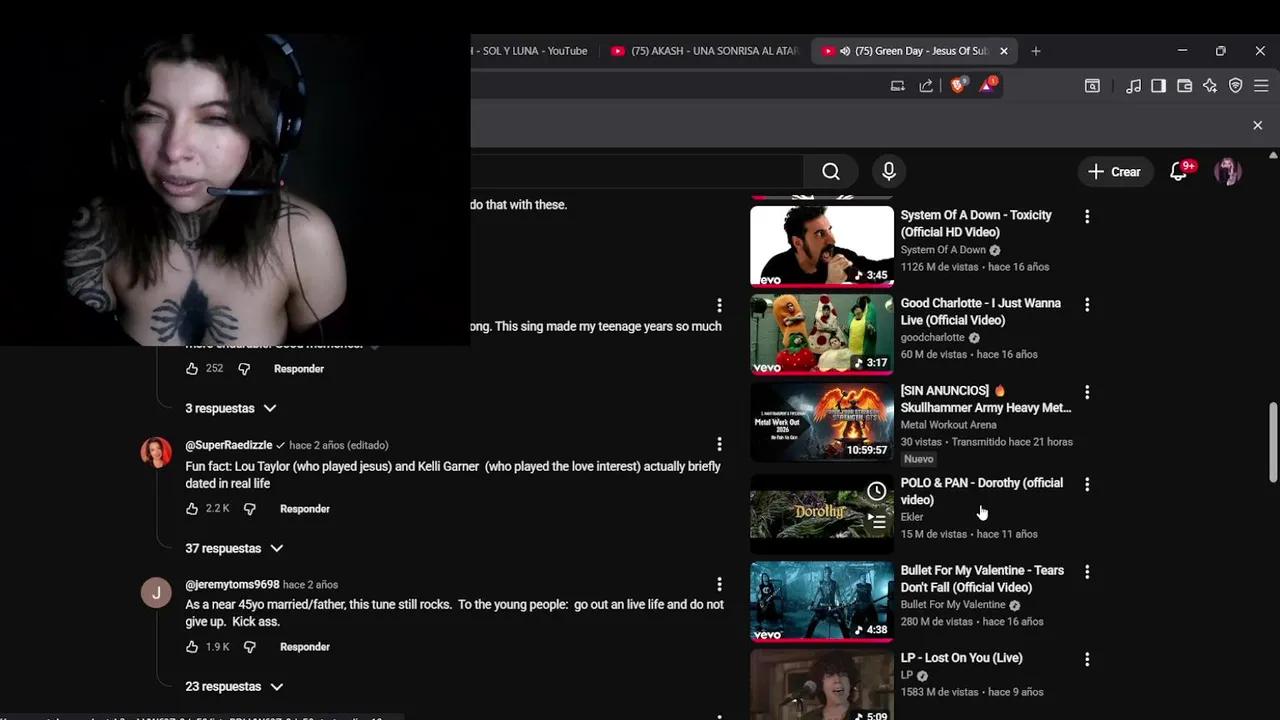
Task: Open Bullet For My Valentine video thumbnail
Action: 822,601
